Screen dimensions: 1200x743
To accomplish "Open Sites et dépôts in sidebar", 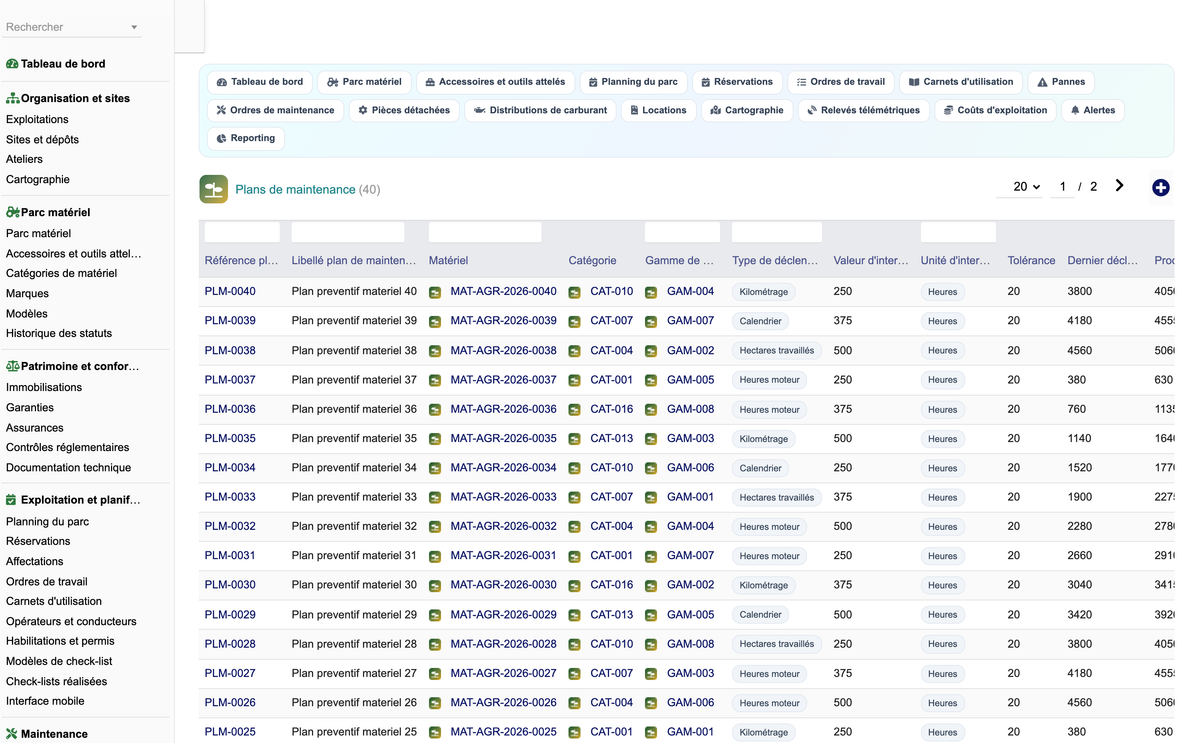I will pyautogui.click(x=42, y=139).
